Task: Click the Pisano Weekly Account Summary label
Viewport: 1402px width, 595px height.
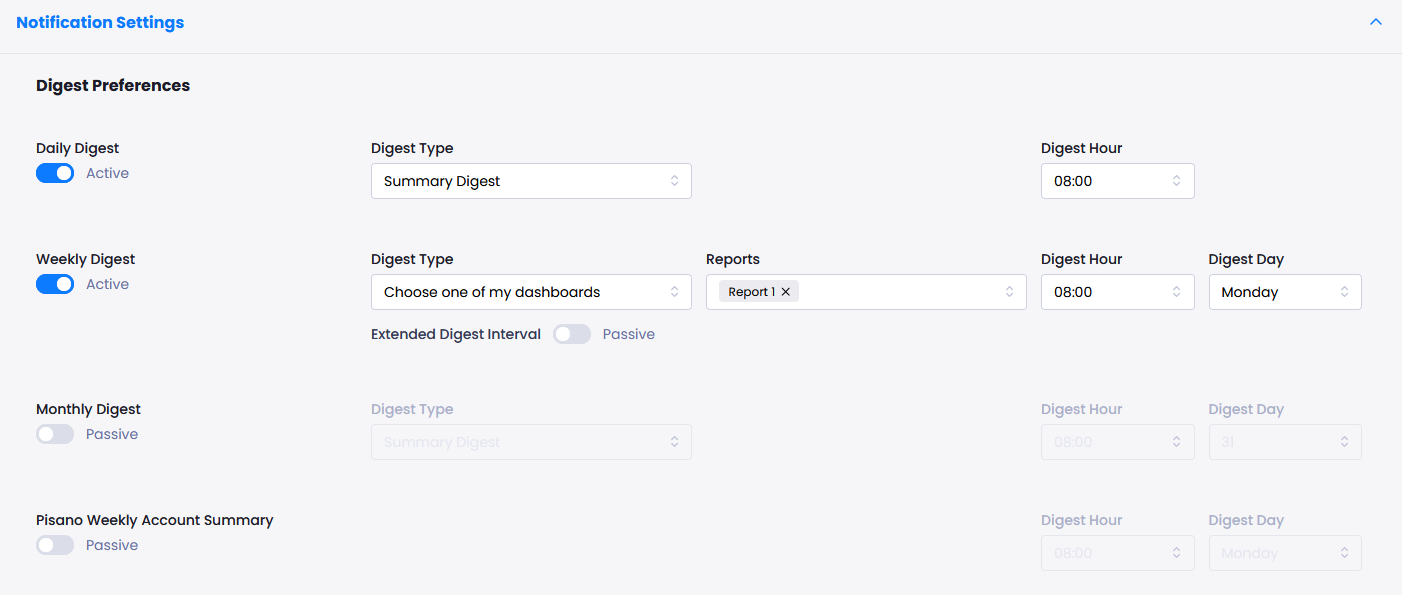Action: (155, 520)
